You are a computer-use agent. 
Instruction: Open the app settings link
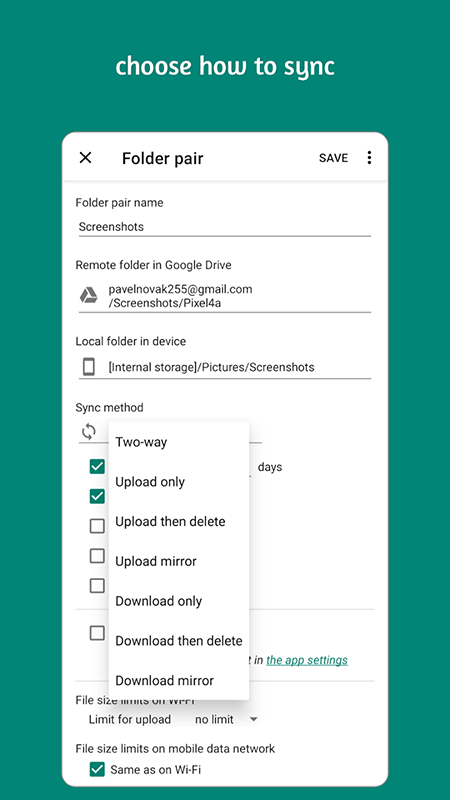pos(307,660)
